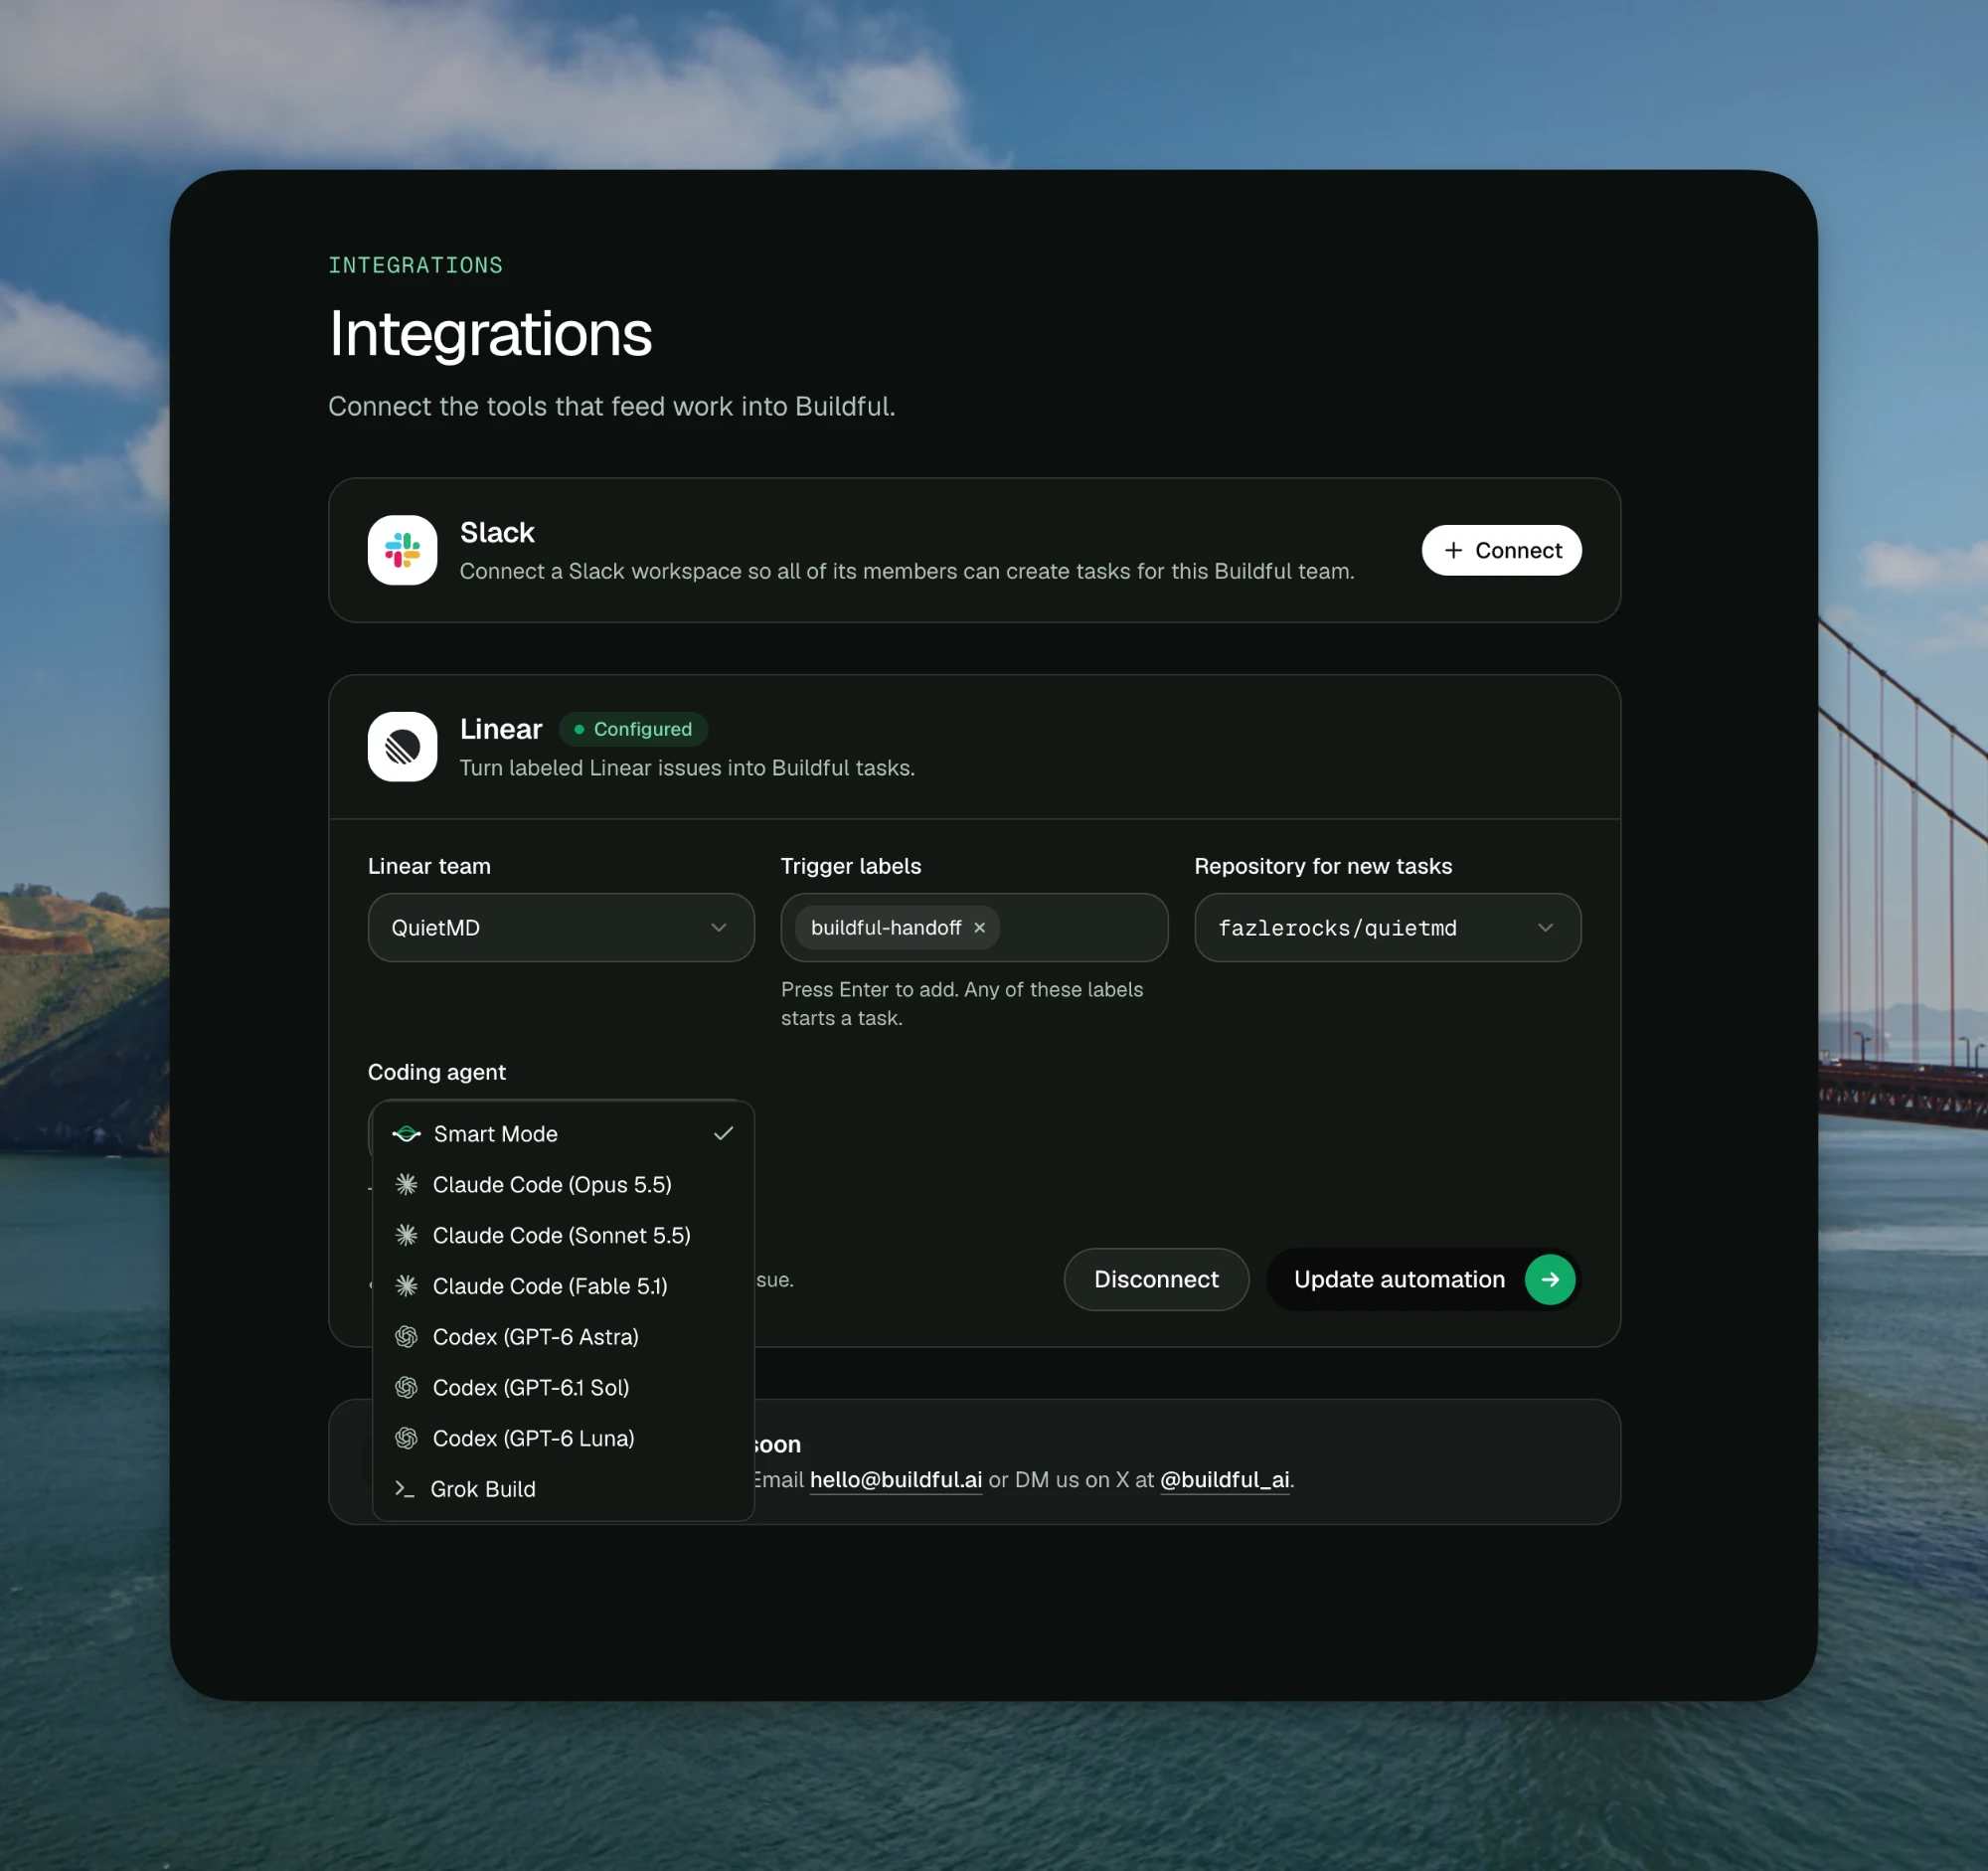The width and height of the screenshot is (1988, 1871).
Task: Expand the Linear team chevron arrow
Action: tap(719, 928)
